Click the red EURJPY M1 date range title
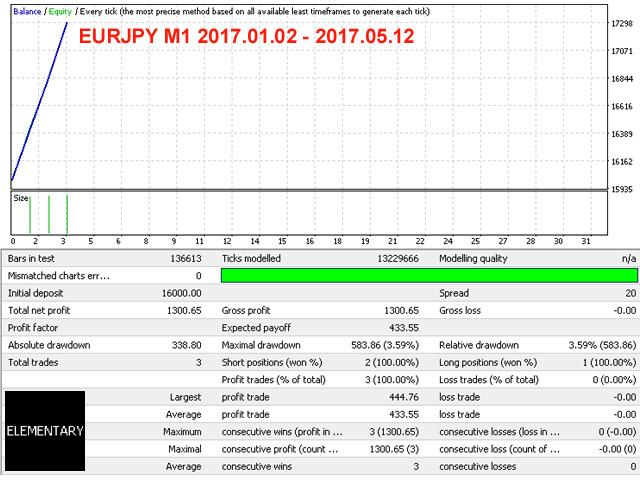This screenshot has height=480, width=640. pos(246,36)
